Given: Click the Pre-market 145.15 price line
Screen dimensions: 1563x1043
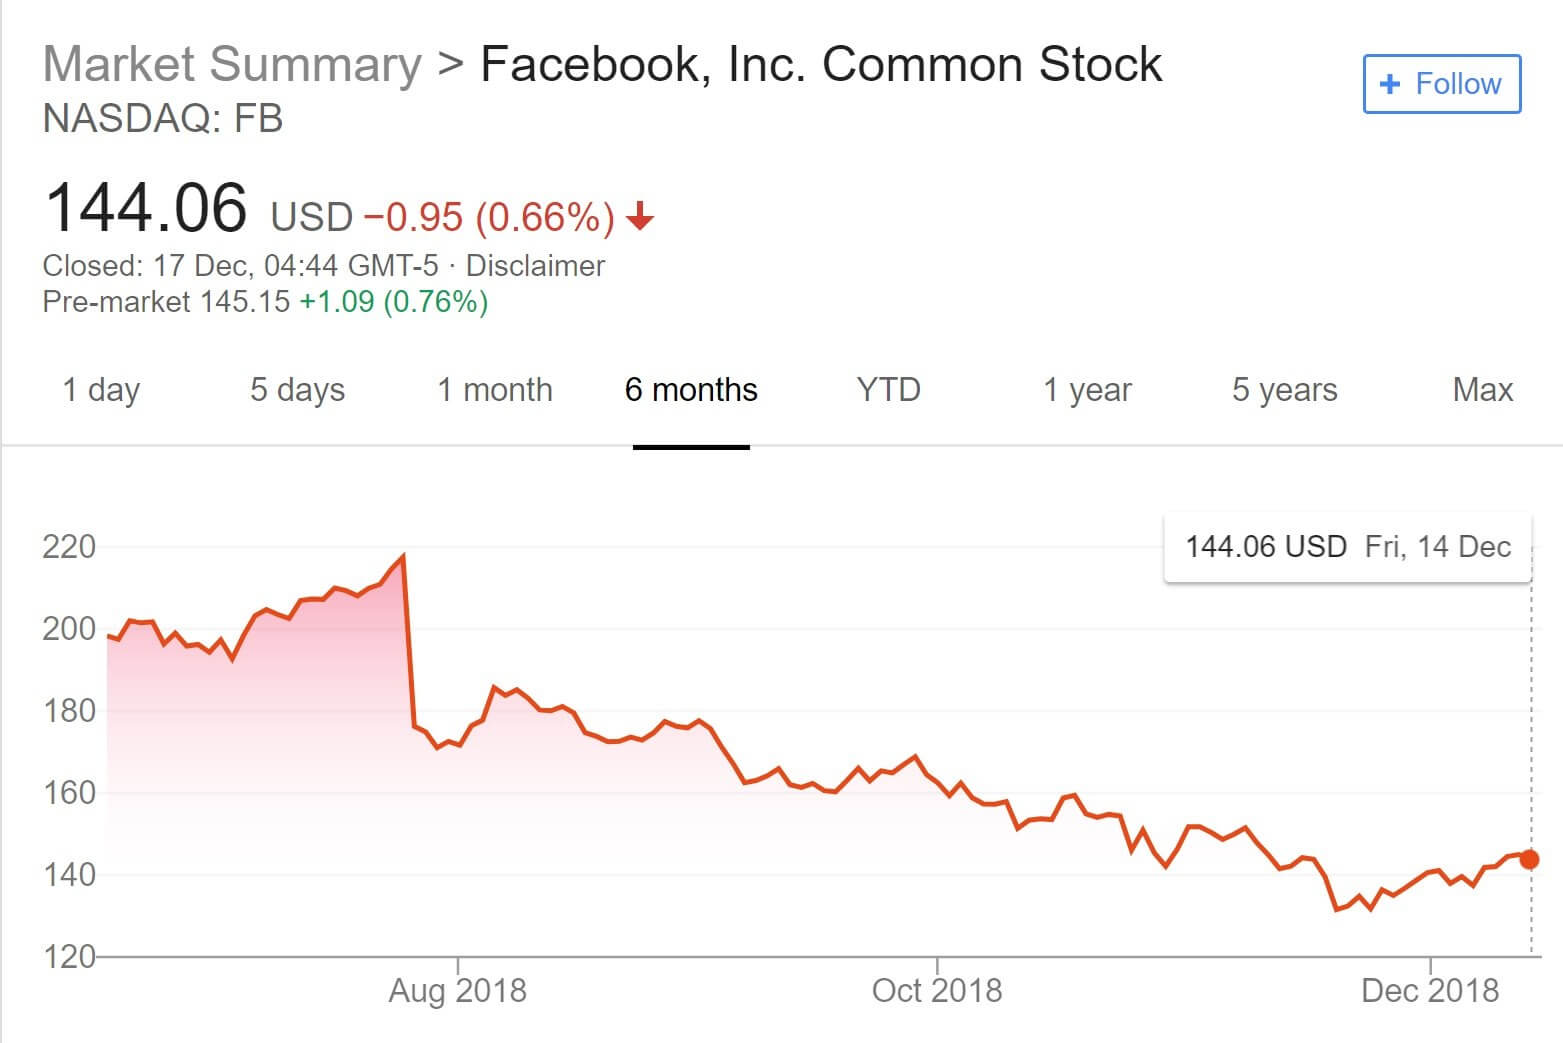Looking at the screenshot, I should point(265,302).
